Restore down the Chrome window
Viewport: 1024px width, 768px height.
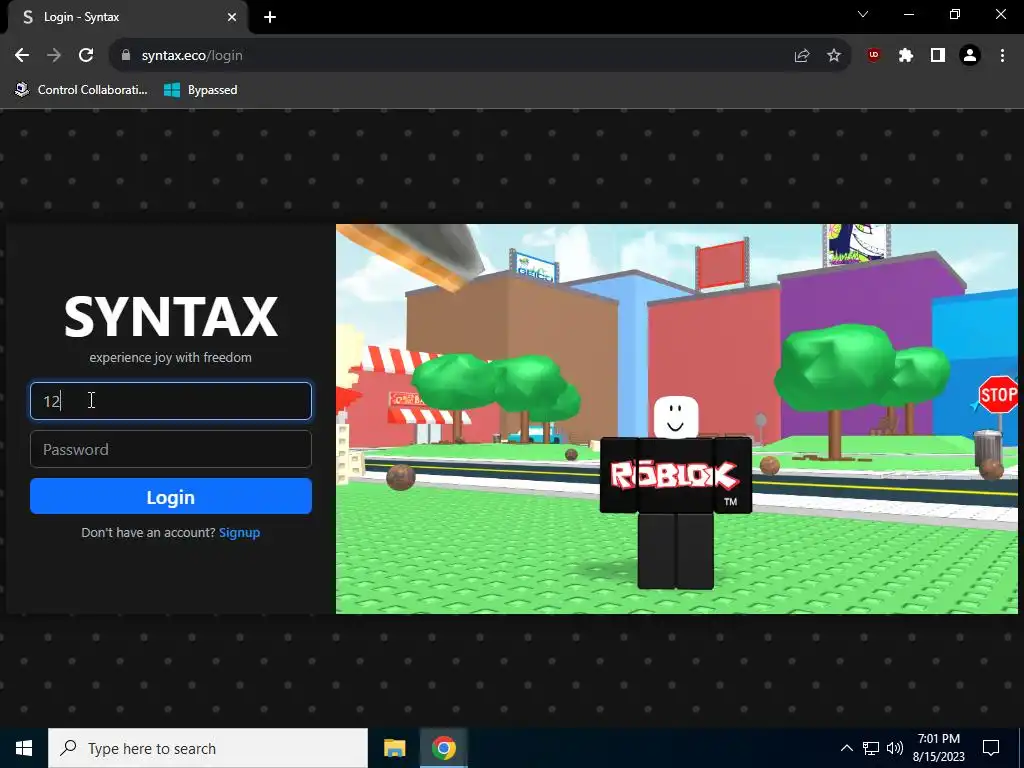click(955, 14)
